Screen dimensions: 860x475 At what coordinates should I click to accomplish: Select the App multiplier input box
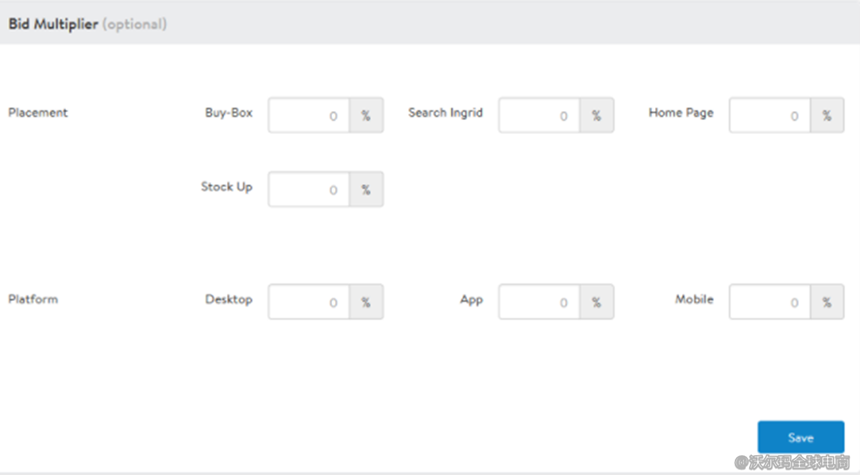(x=539, y=302)
